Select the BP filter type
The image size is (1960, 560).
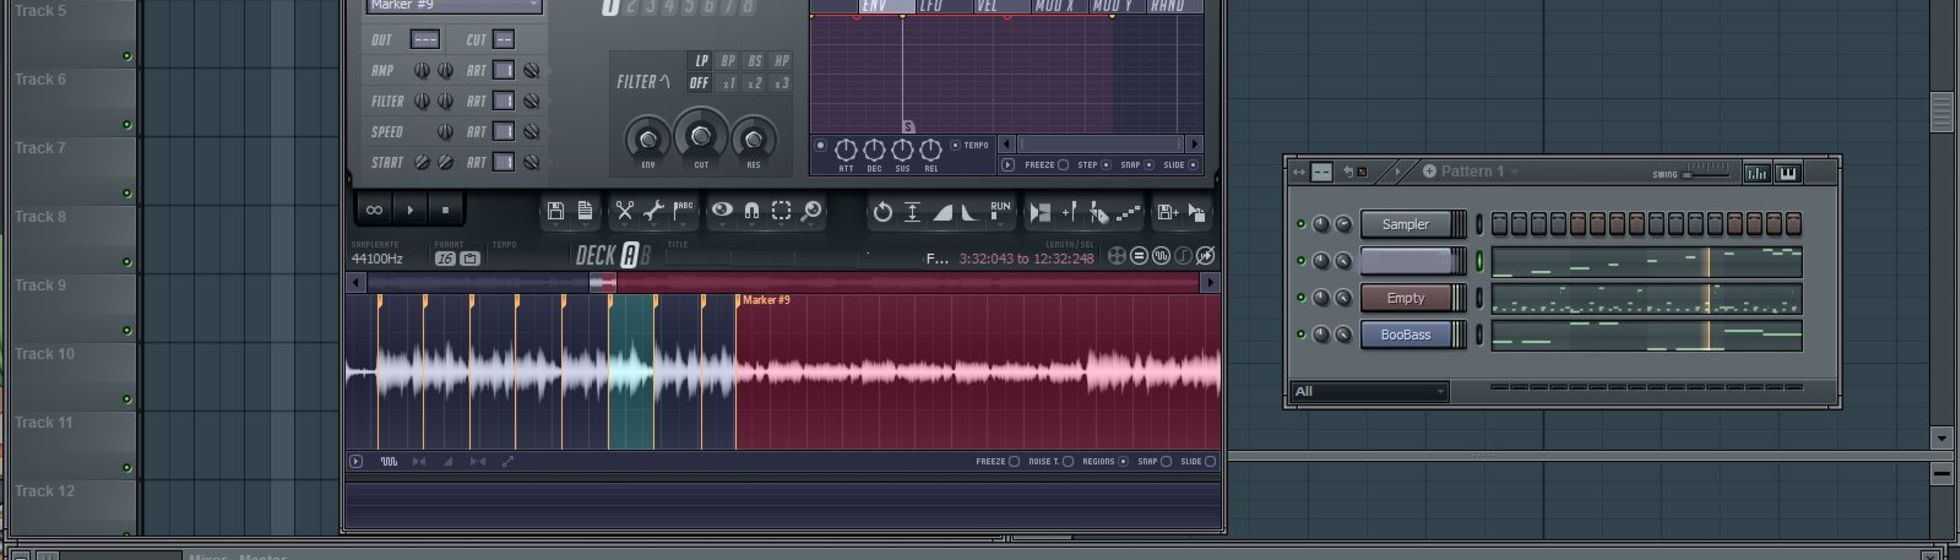[x=728, y=61]
